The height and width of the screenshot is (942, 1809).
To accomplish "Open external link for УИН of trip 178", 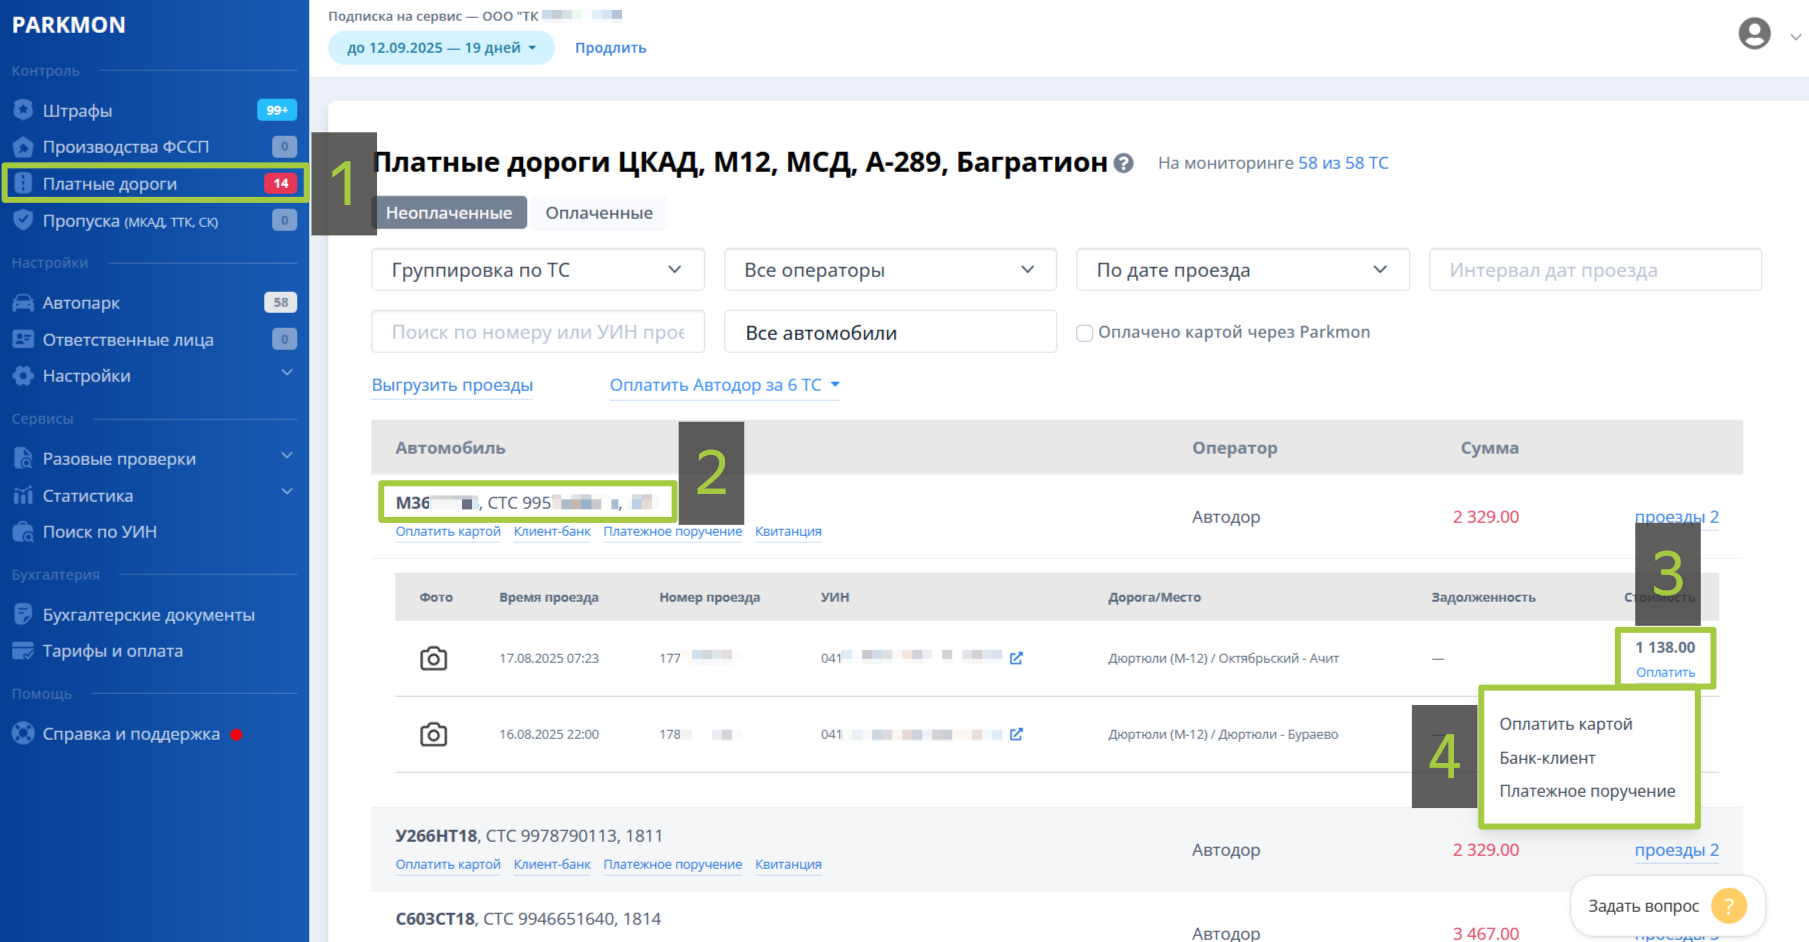I will (x=1016, y=734).
